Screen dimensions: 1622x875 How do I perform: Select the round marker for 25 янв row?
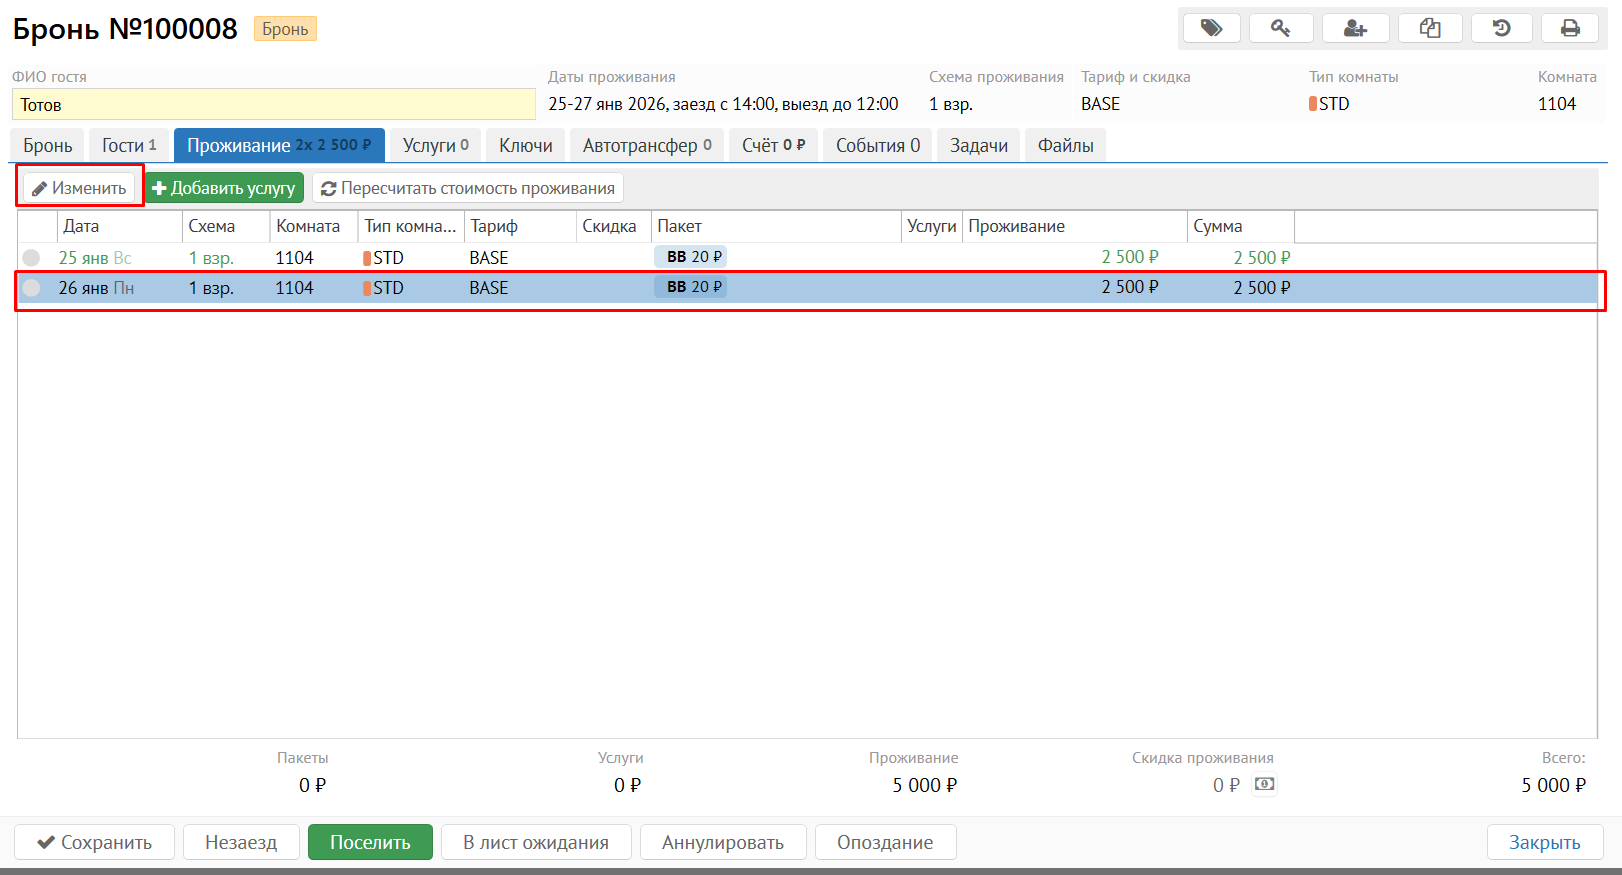click(32, 257)
